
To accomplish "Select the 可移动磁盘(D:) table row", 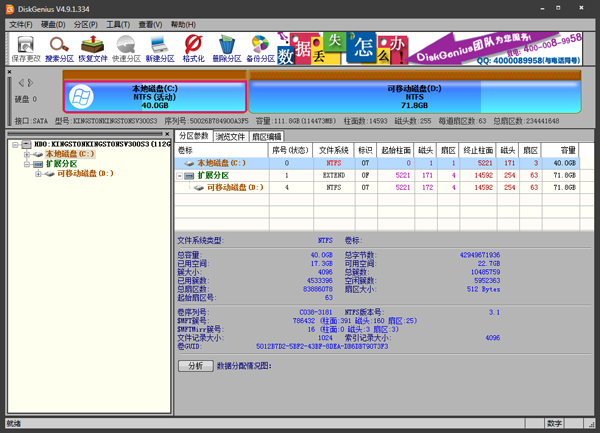I will 377,188.
